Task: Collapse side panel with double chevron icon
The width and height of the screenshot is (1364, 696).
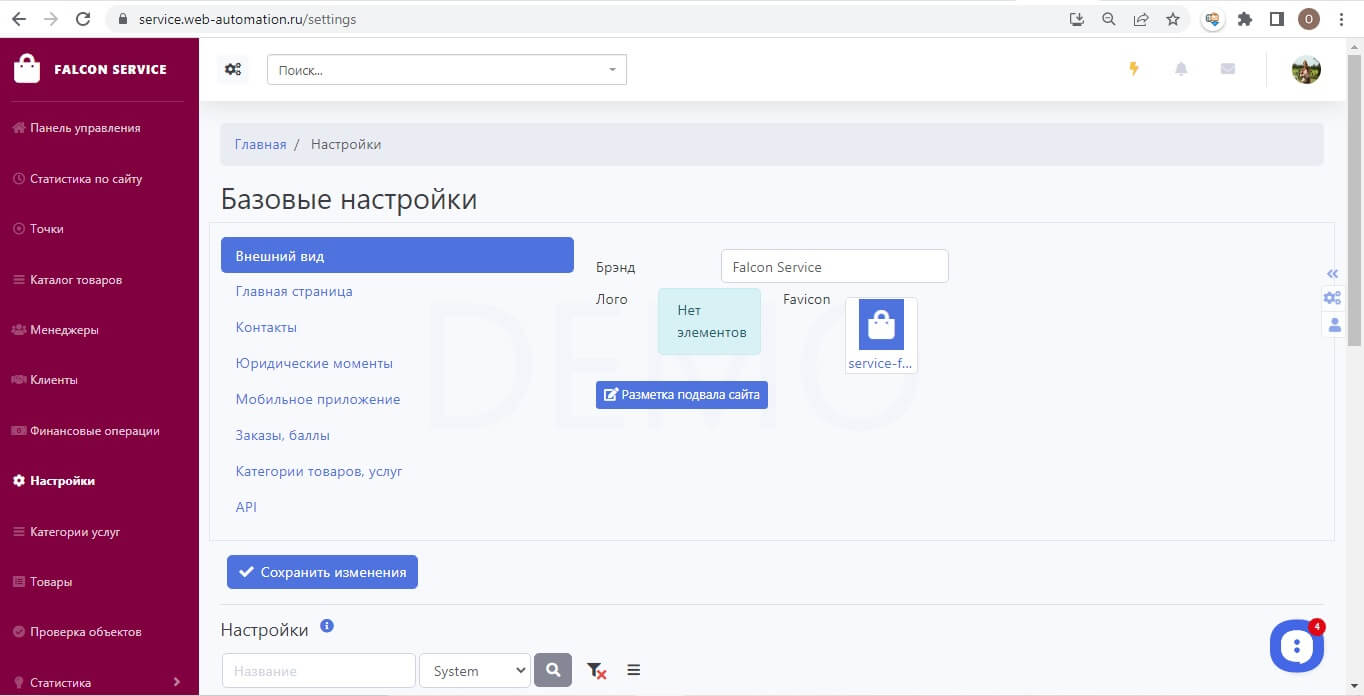Action: click(x=1332, y=274)
